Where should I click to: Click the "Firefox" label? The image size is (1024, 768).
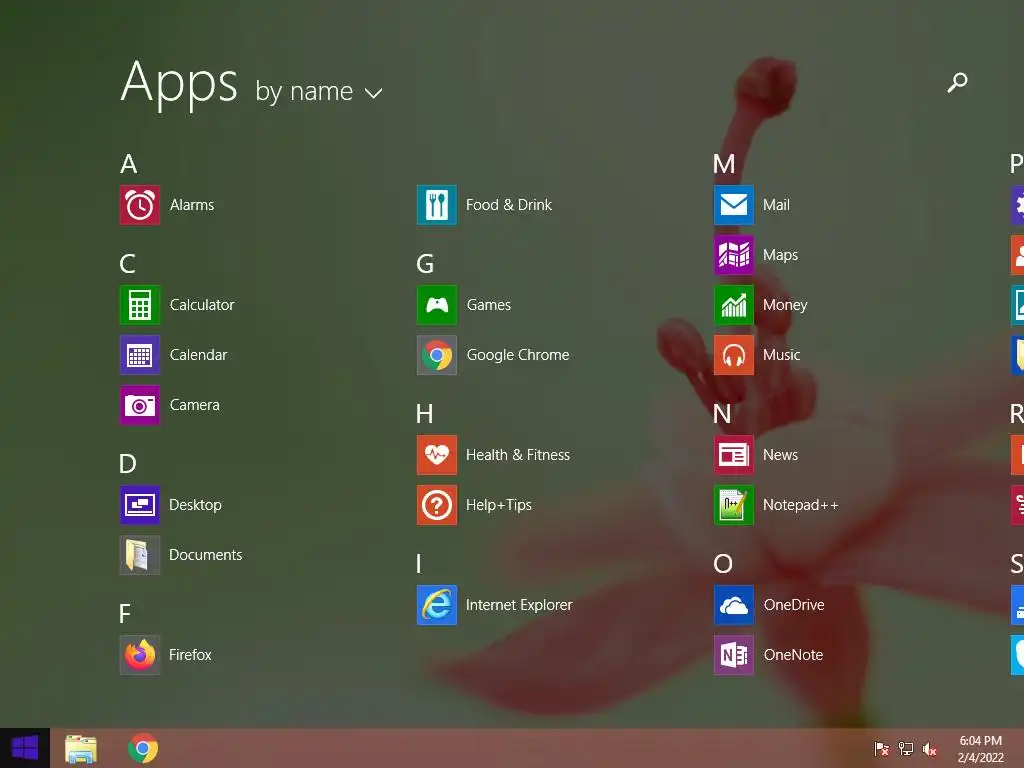click(x=190, y=655)
